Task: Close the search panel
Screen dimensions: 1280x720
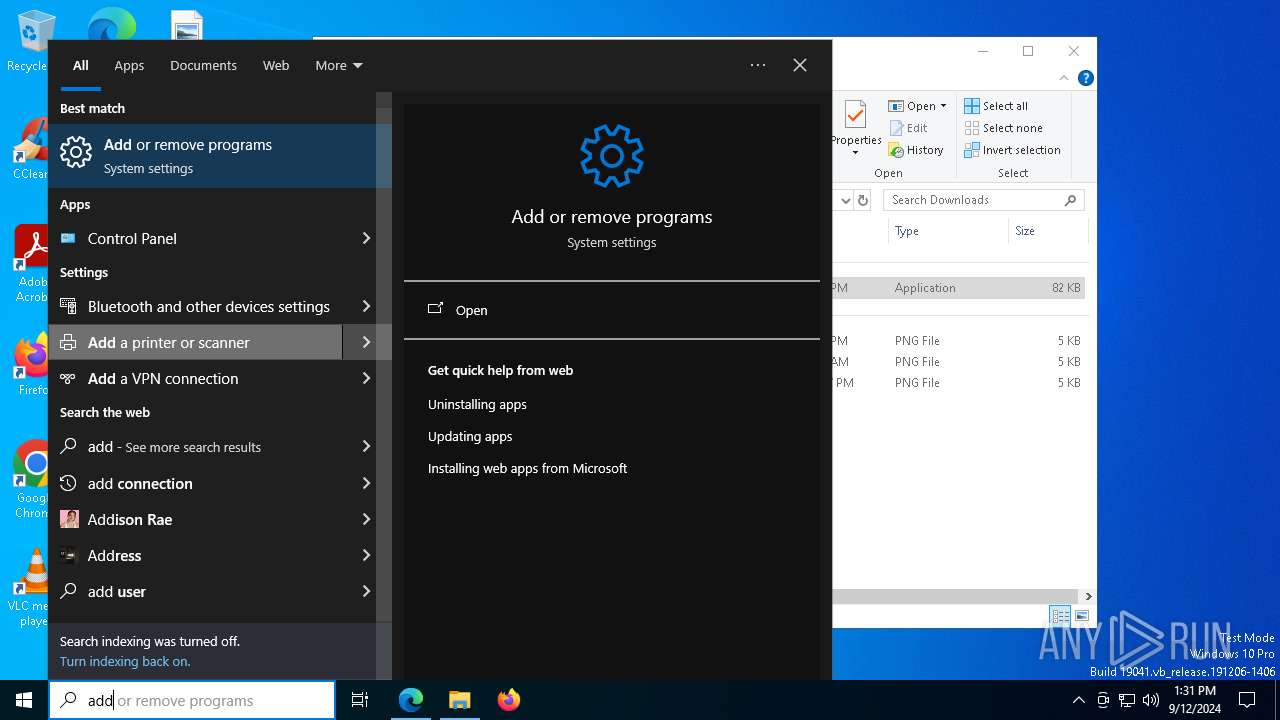Action: point(800,65)
